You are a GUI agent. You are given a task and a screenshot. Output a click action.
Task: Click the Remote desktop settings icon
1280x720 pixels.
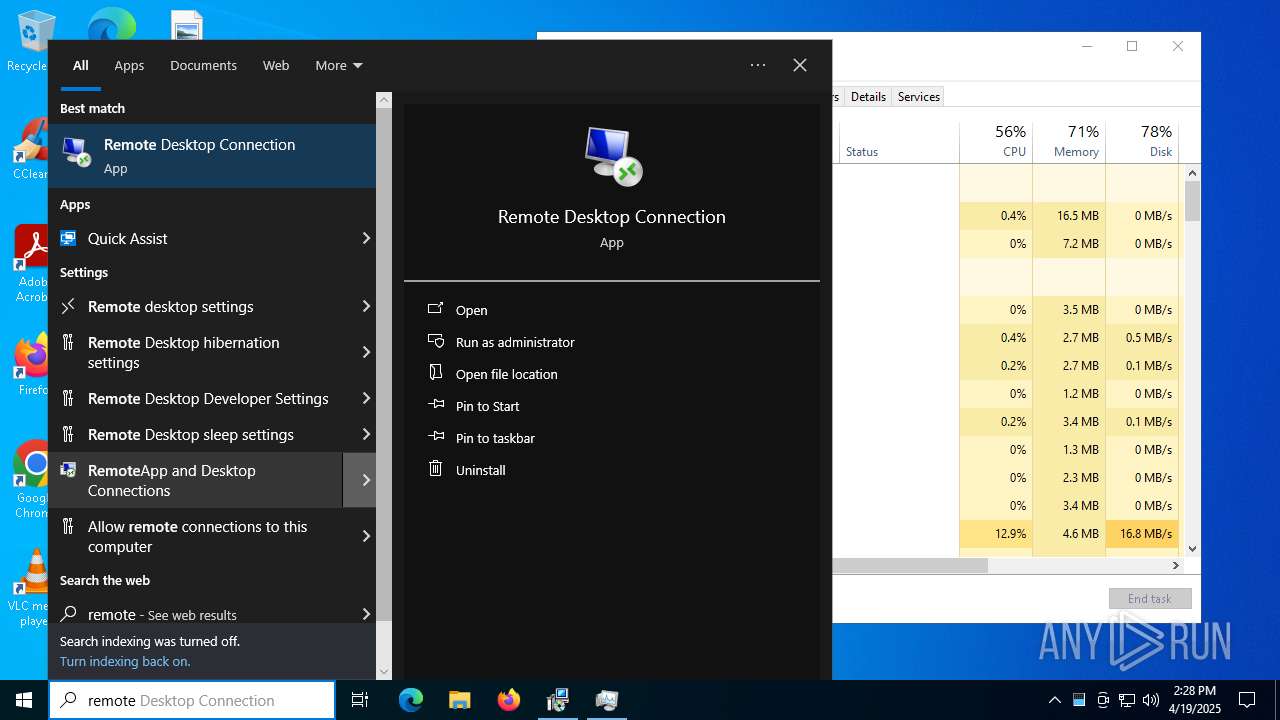pos(68,306)
